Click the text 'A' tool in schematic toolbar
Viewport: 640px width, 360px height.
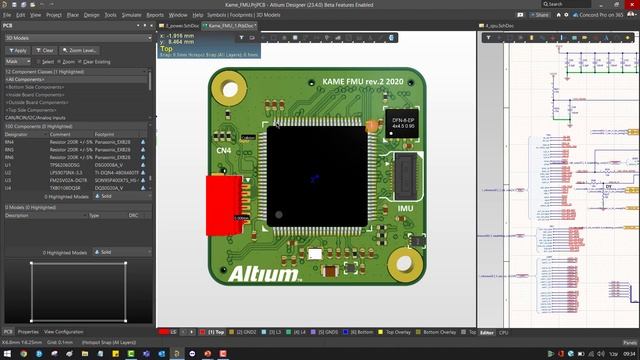(606, 38)
